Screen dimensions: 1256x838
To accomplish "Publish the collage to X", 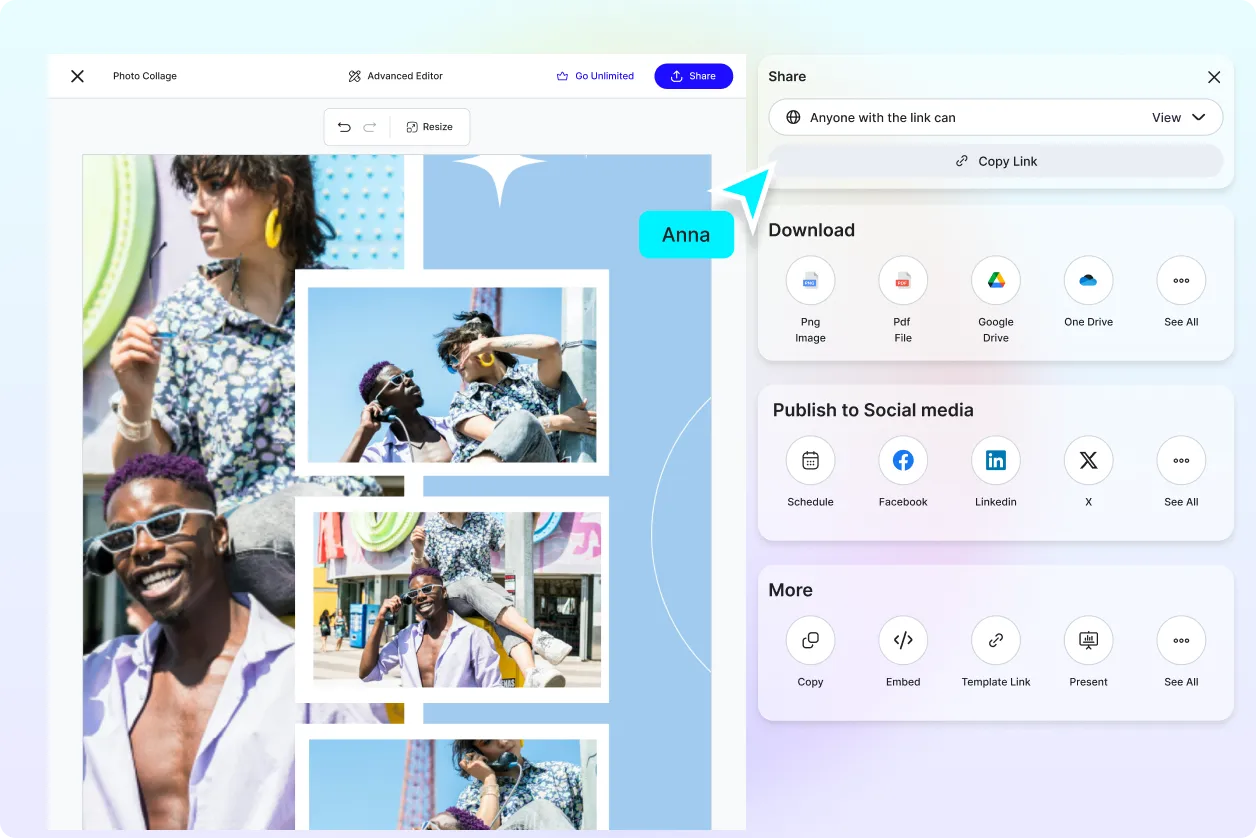I will point(1088,461).
